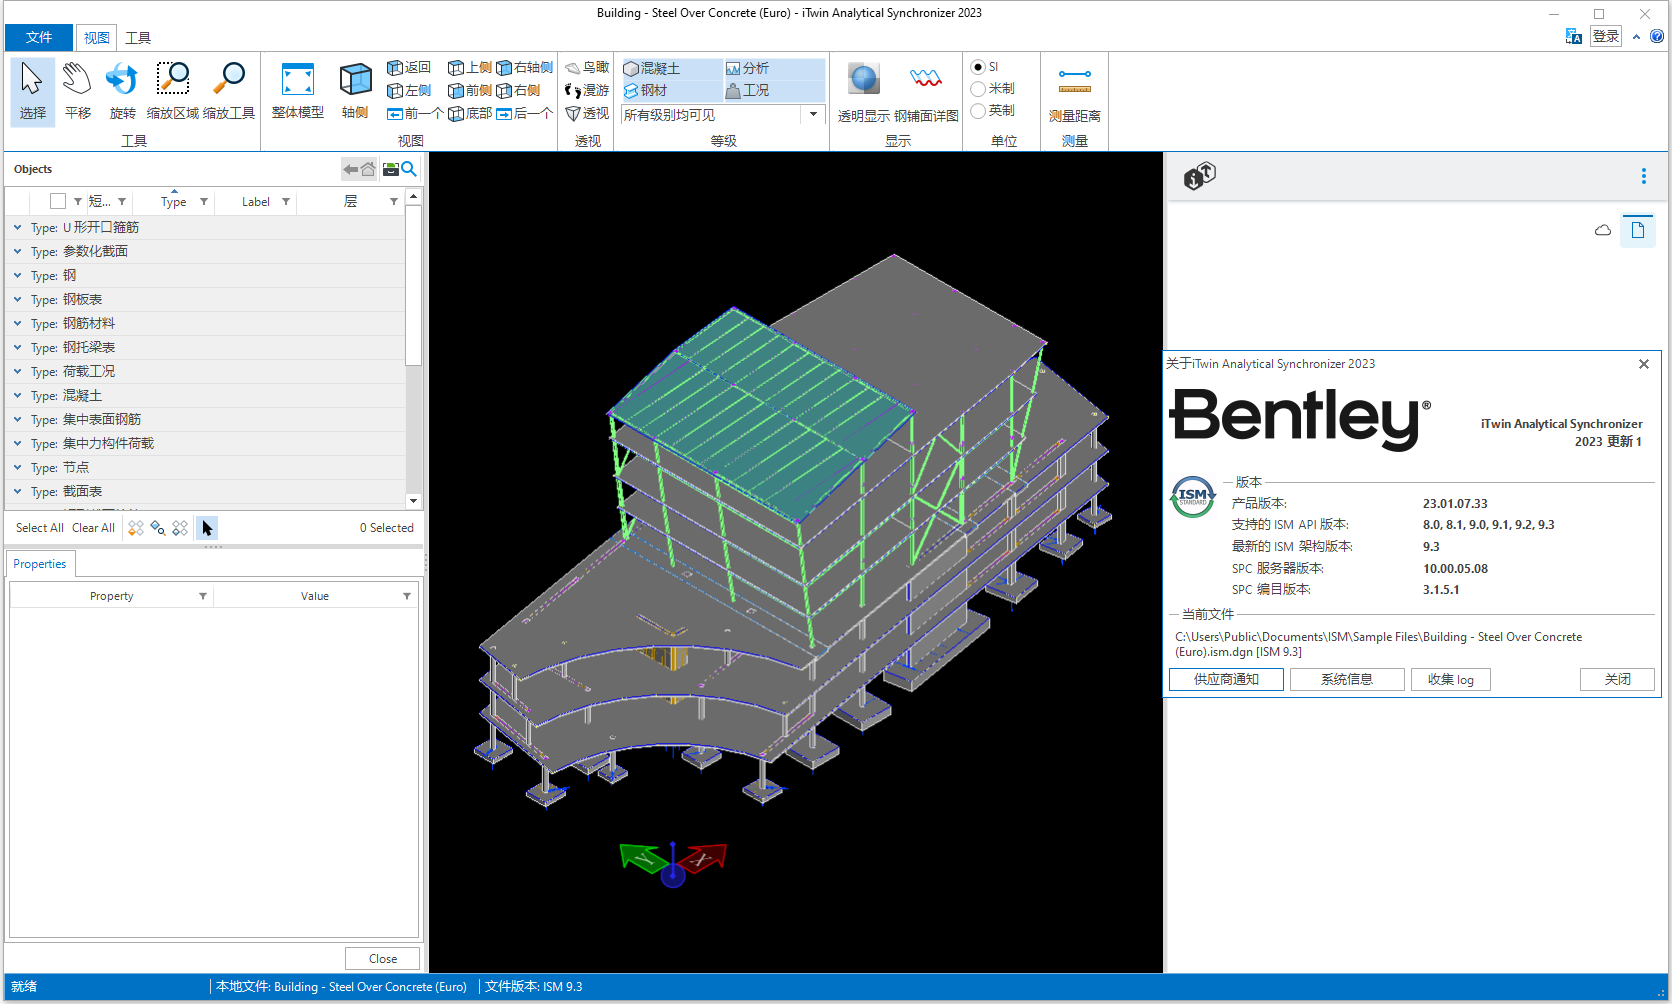This screenshot has height=1004, width=1672.
Task: Switch to the 视图 ribbon tab
Action: pos(97,38)
